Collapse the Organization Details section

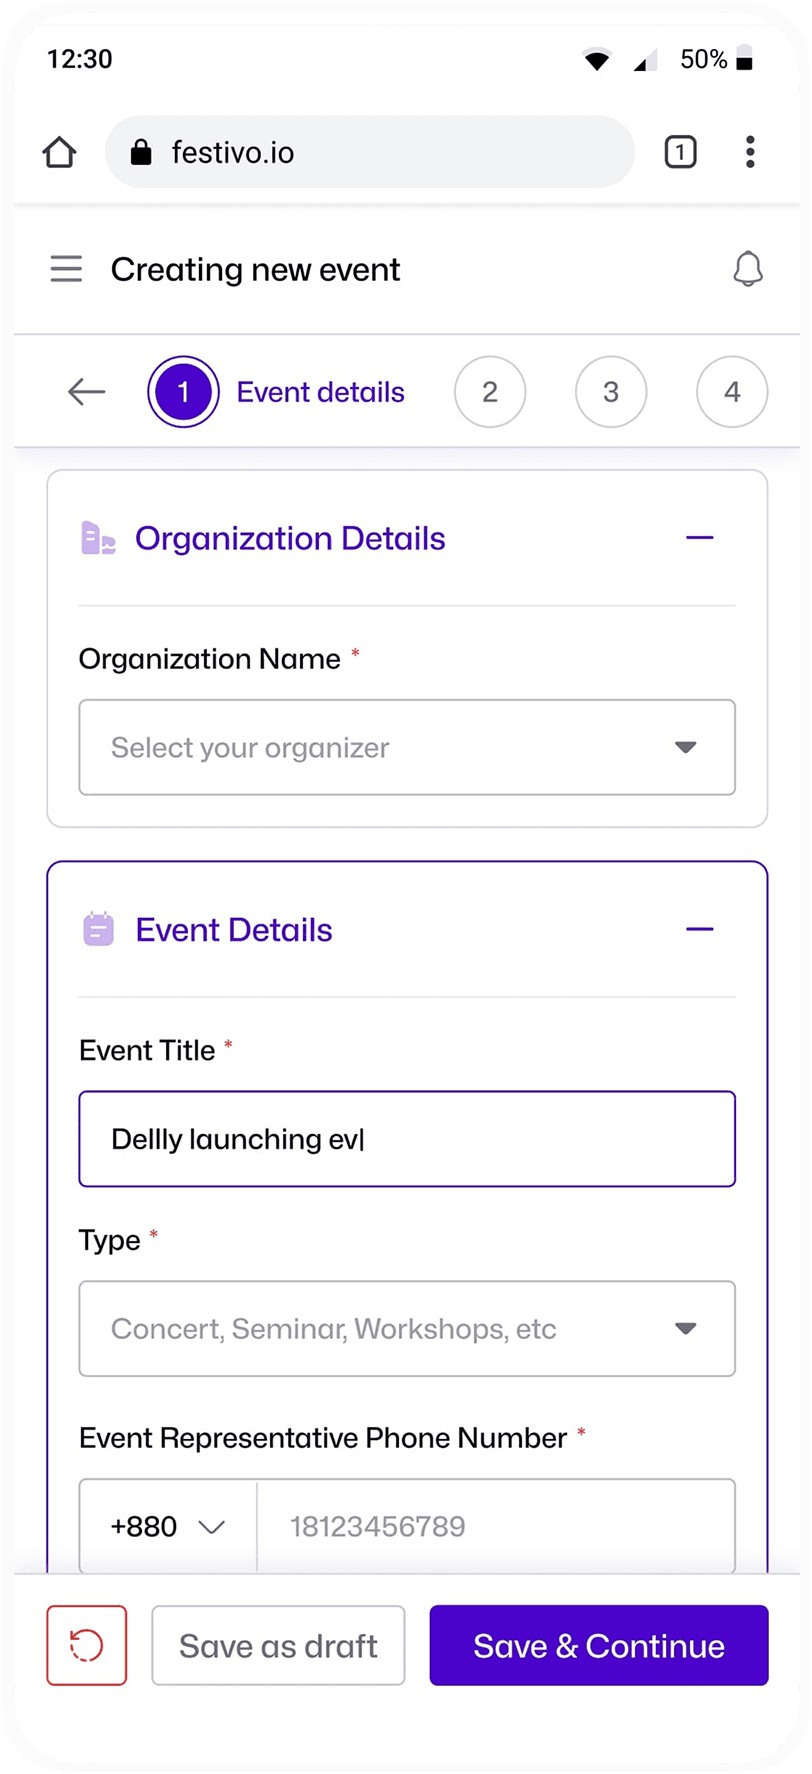coord(700,538)
